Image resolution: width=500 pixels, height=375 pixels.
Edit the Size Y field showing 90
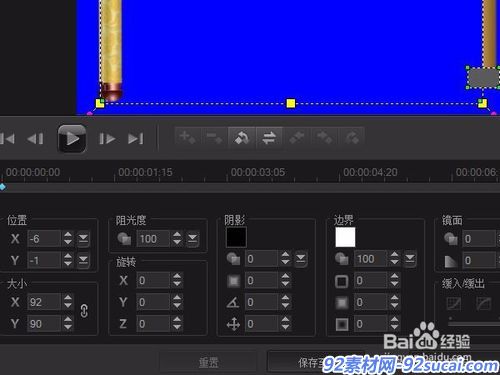pos(44,323)
